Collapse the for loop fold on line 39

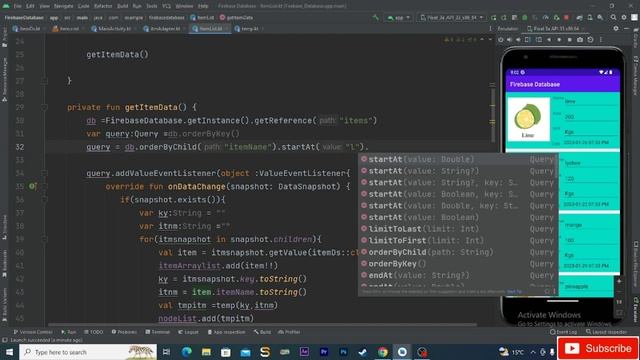click(44, 239)
